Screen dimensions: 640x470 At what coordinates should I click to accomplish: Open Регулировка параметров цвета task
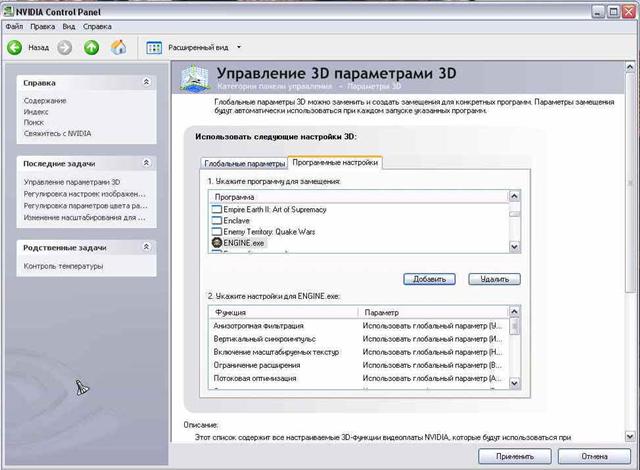85,206
